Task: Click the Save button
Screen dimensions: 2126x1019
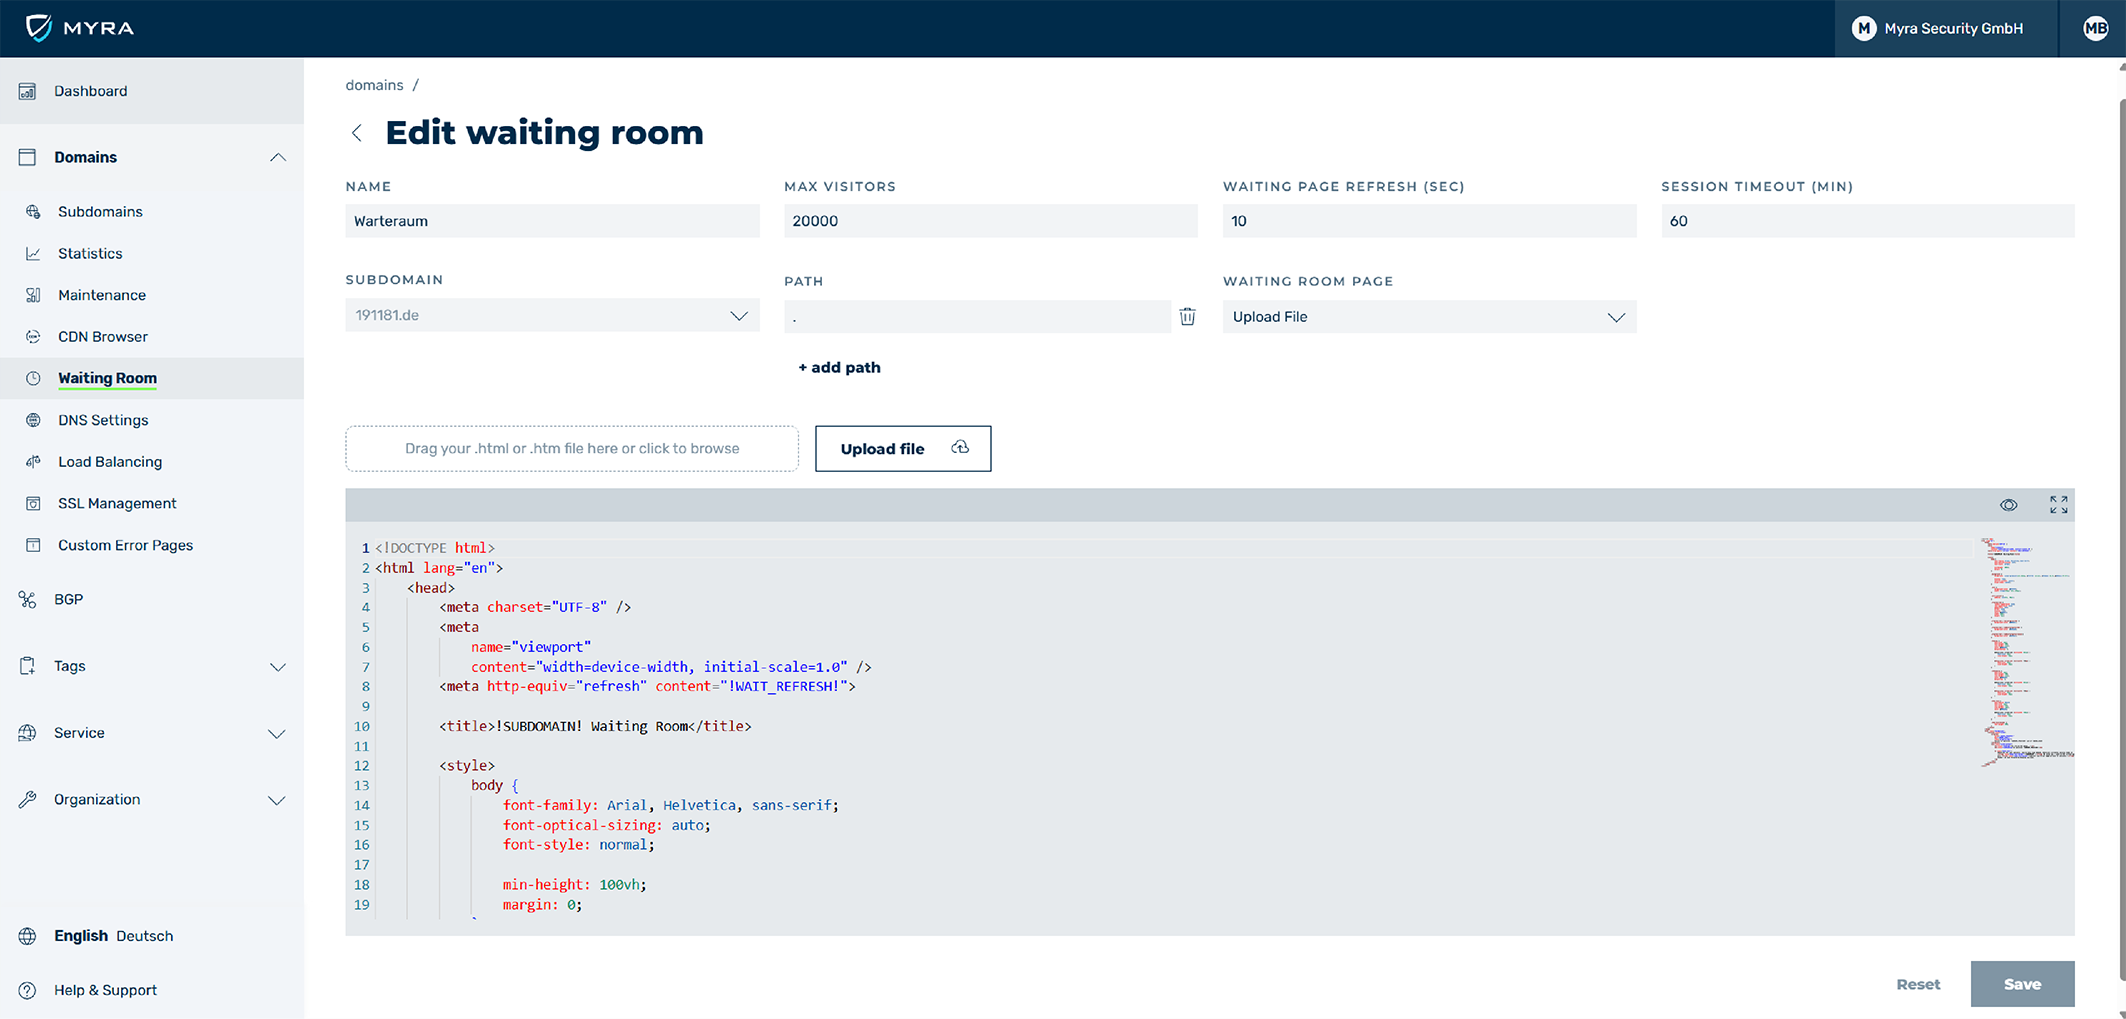Action: tap(2022, 984)
